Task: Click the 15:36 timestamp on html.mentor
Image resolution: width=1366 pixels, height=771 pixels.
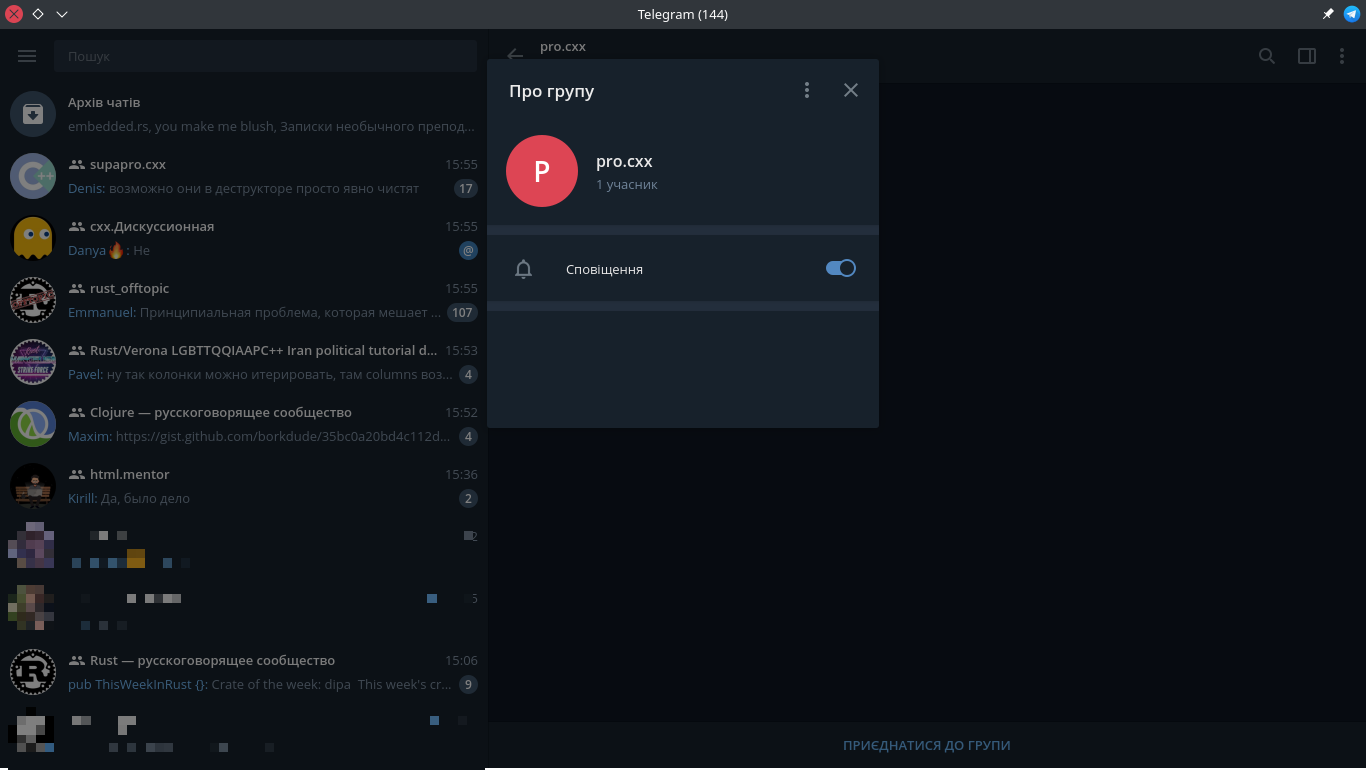Action: pyautogui.click(x=461, y=474)
